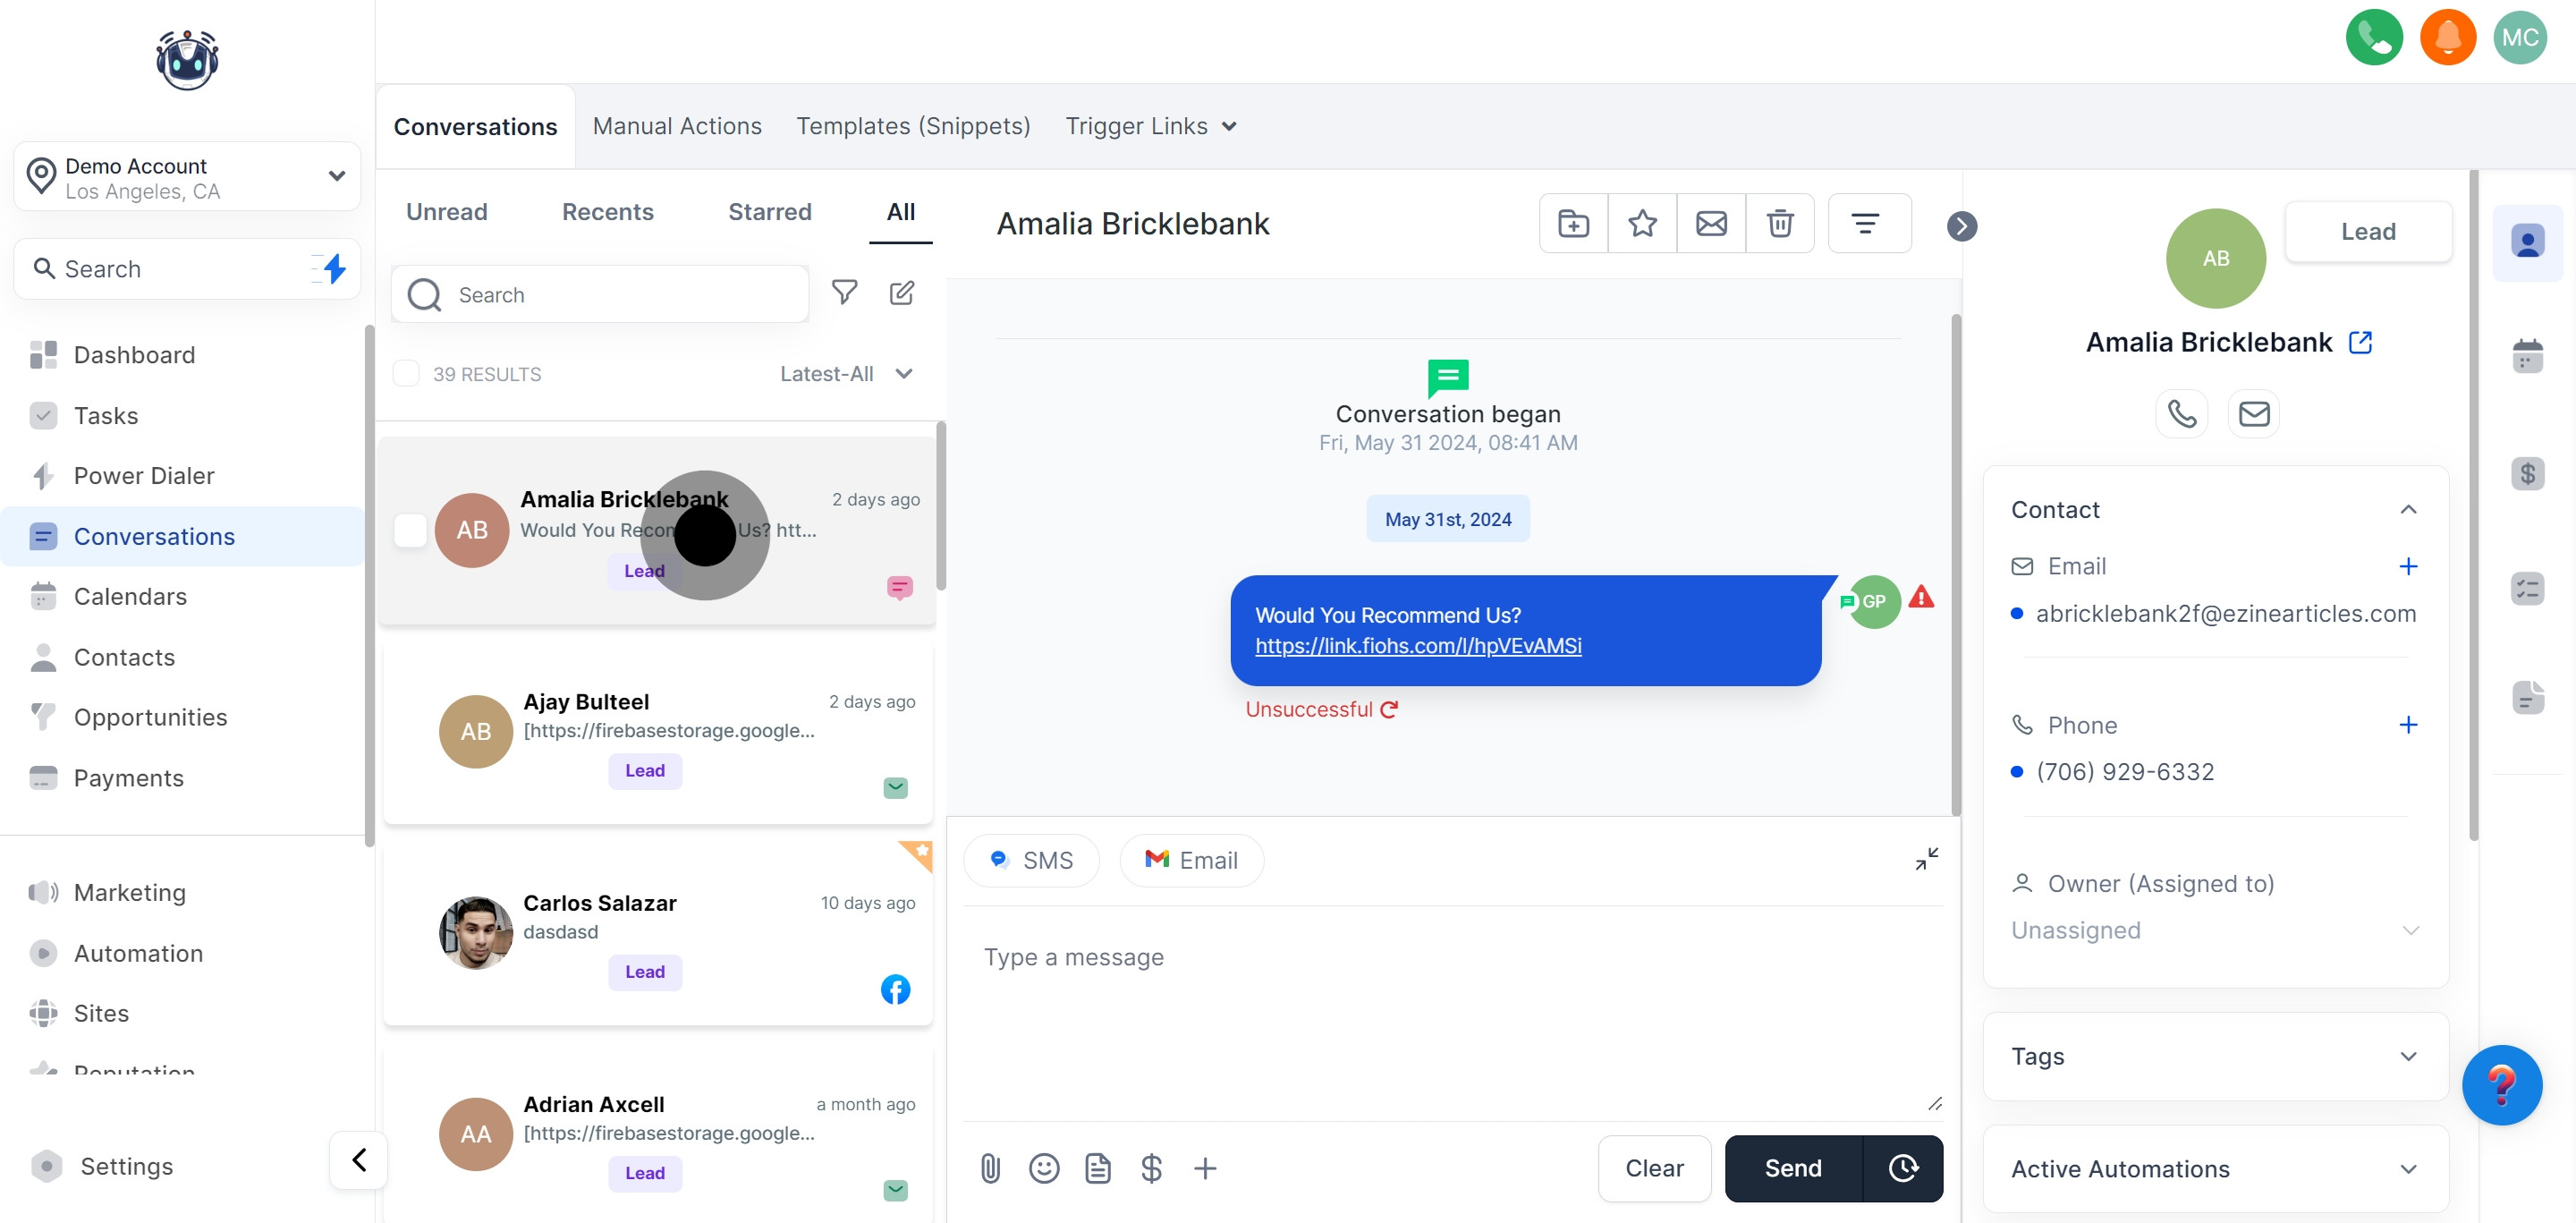Select the Unread conversations tab
Viewport: 2576px width, 1223px height.
click(446, 212)
